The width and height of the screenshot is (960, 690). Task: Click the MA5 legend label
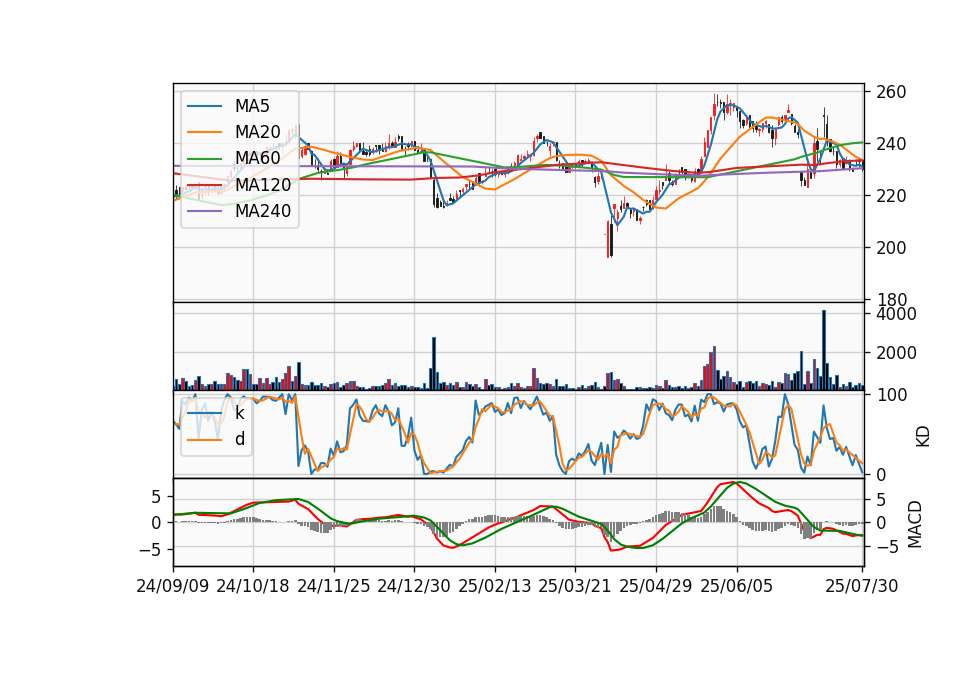252,106
